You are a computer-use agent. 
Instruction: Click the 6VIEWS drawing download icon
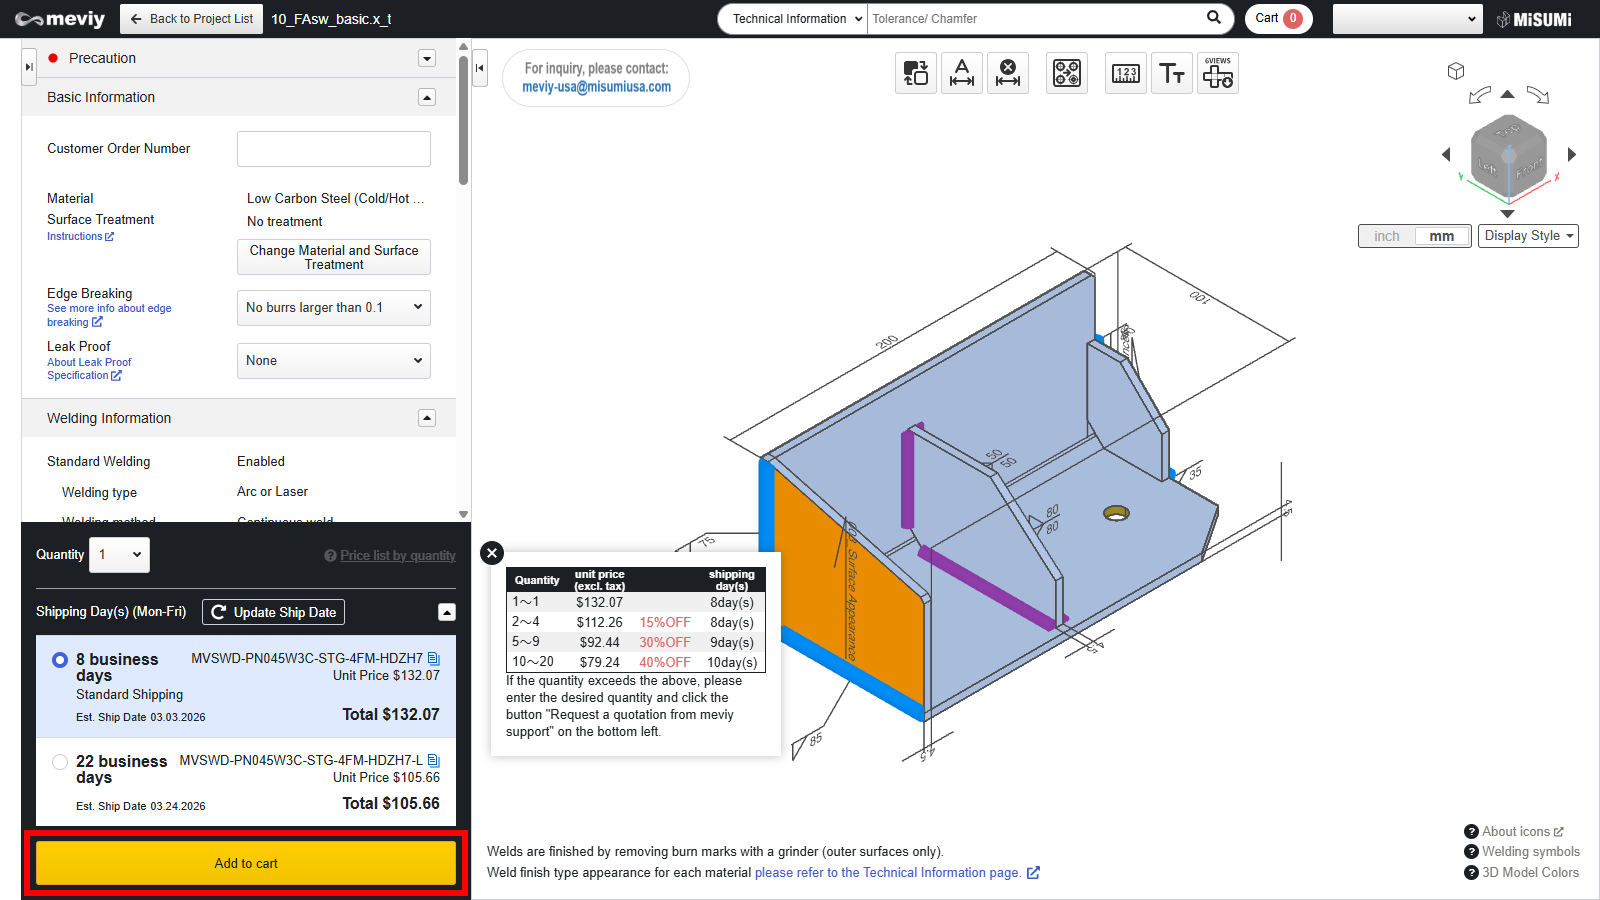[1217, 73]
